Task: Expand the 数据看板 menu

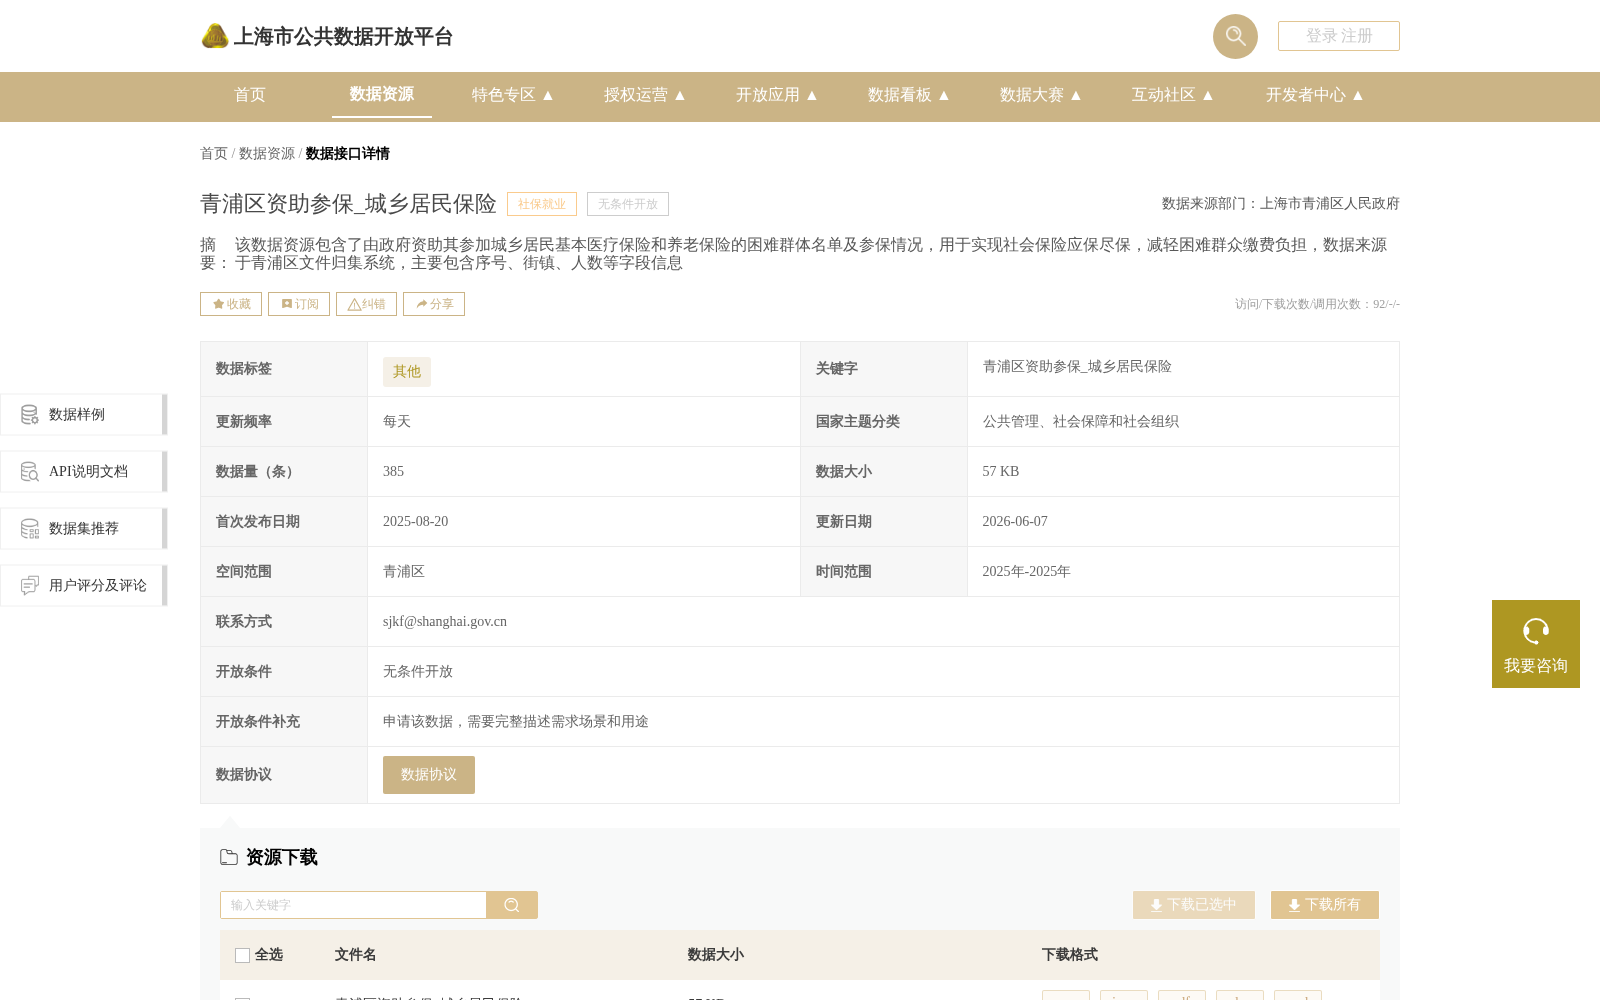Action: 908,95
